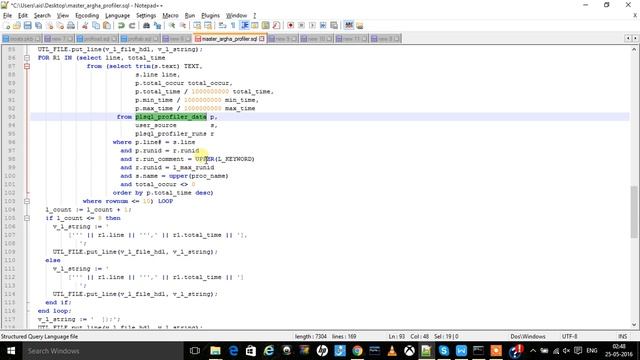Click the last plugin icon on the toolbar
The image size is (640, 360).
(360, 25)
